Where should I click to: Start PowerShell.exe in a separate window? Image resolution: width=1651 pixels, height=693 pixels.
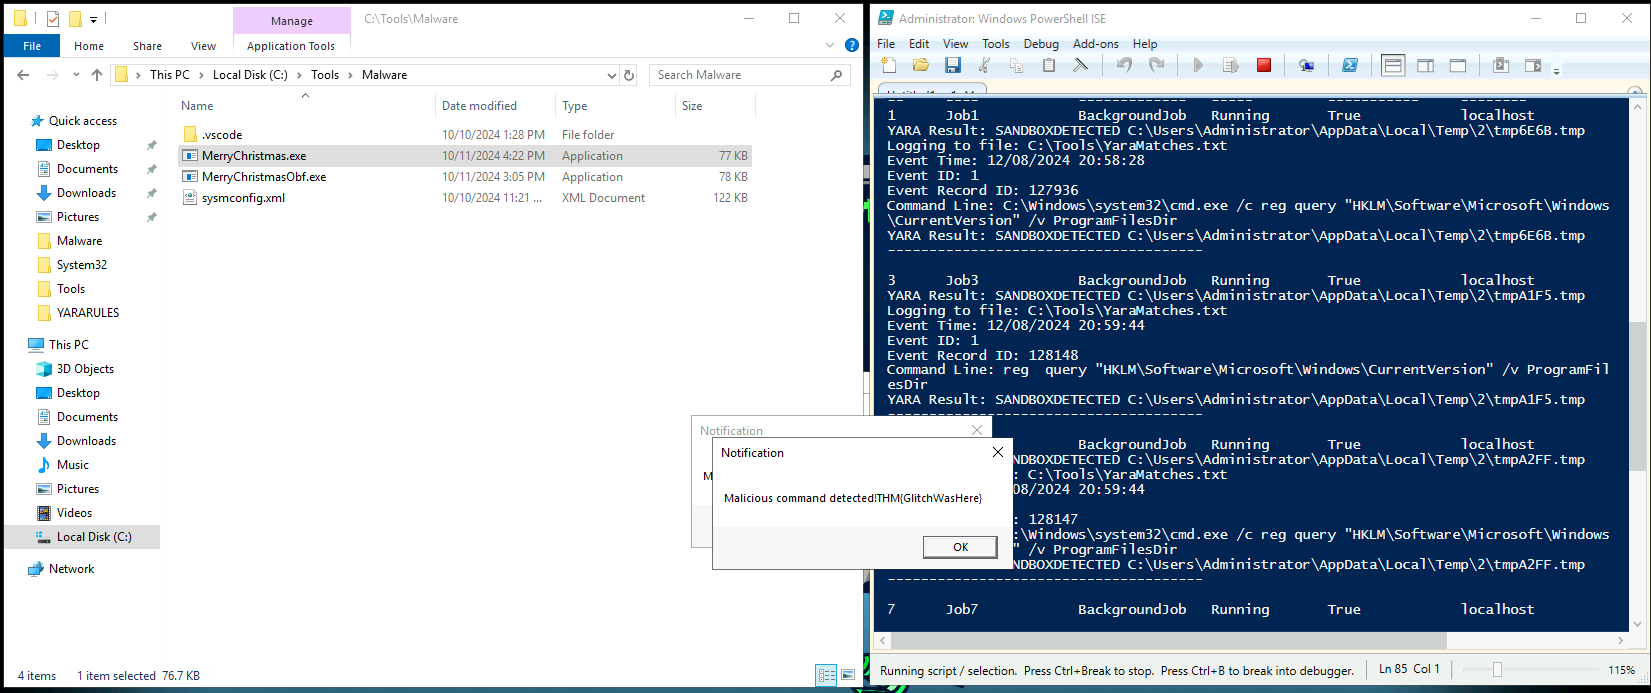[x=1350, y=65]
